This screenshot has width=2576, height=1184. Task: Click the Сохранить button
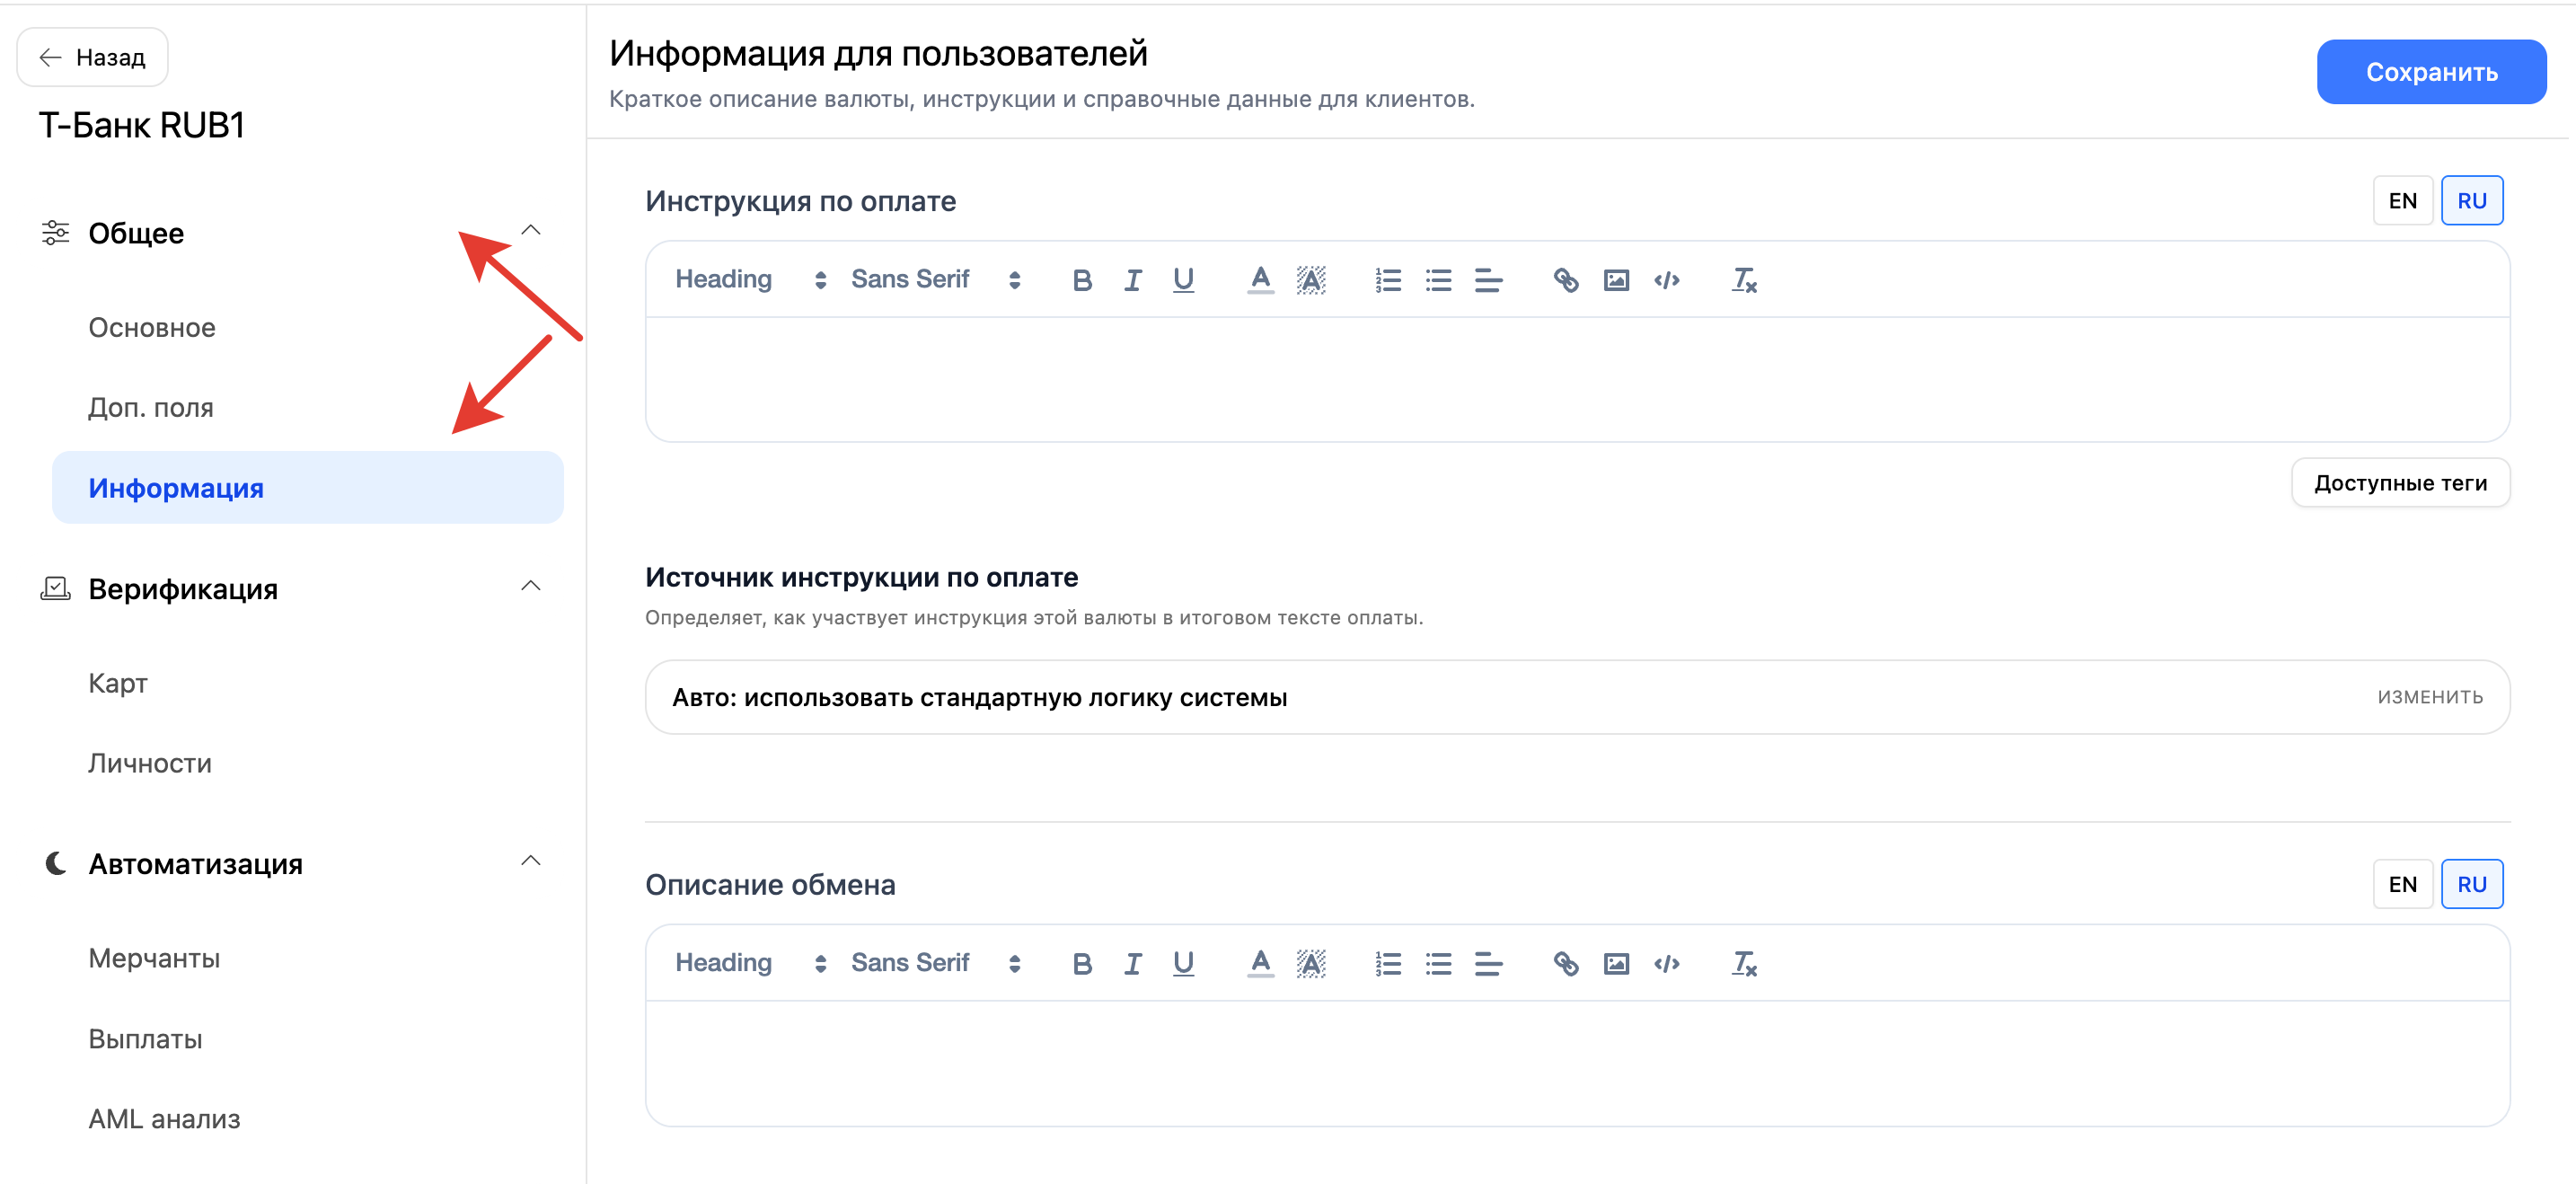[x=2431, y=72]
